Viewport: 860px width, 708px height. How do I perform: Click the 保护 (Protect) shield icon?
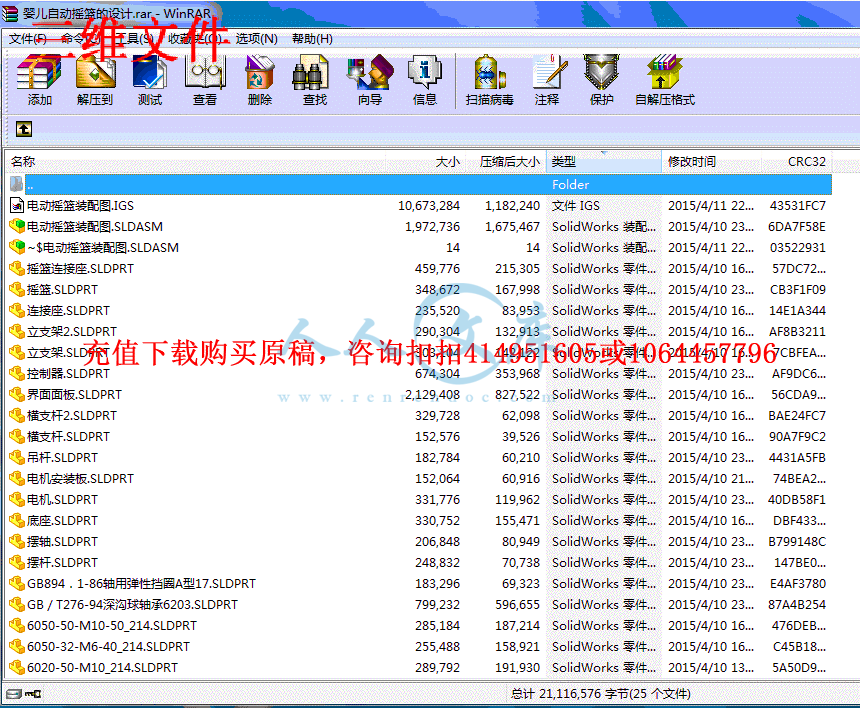[601, 72]
